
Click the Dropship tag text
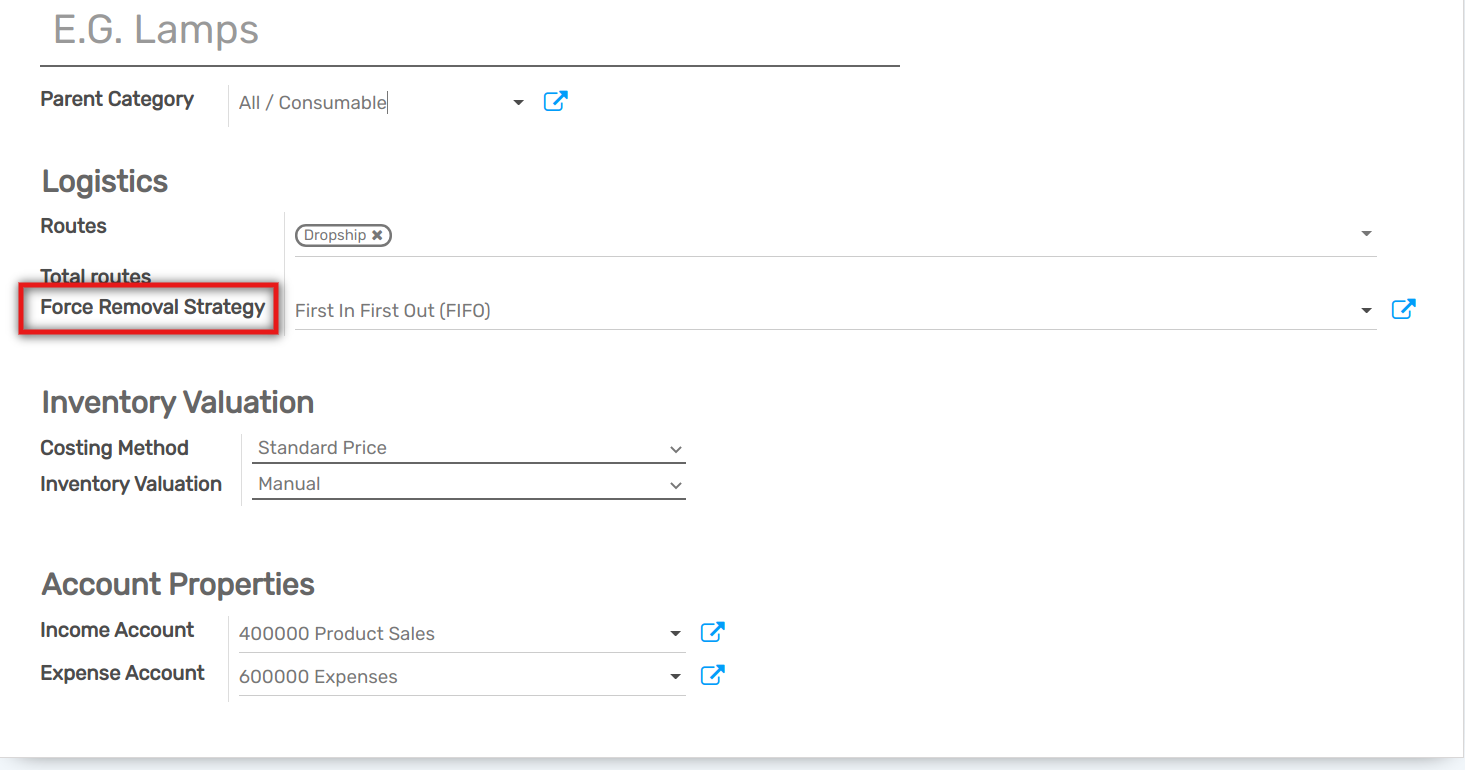click(x=335, y=235)
